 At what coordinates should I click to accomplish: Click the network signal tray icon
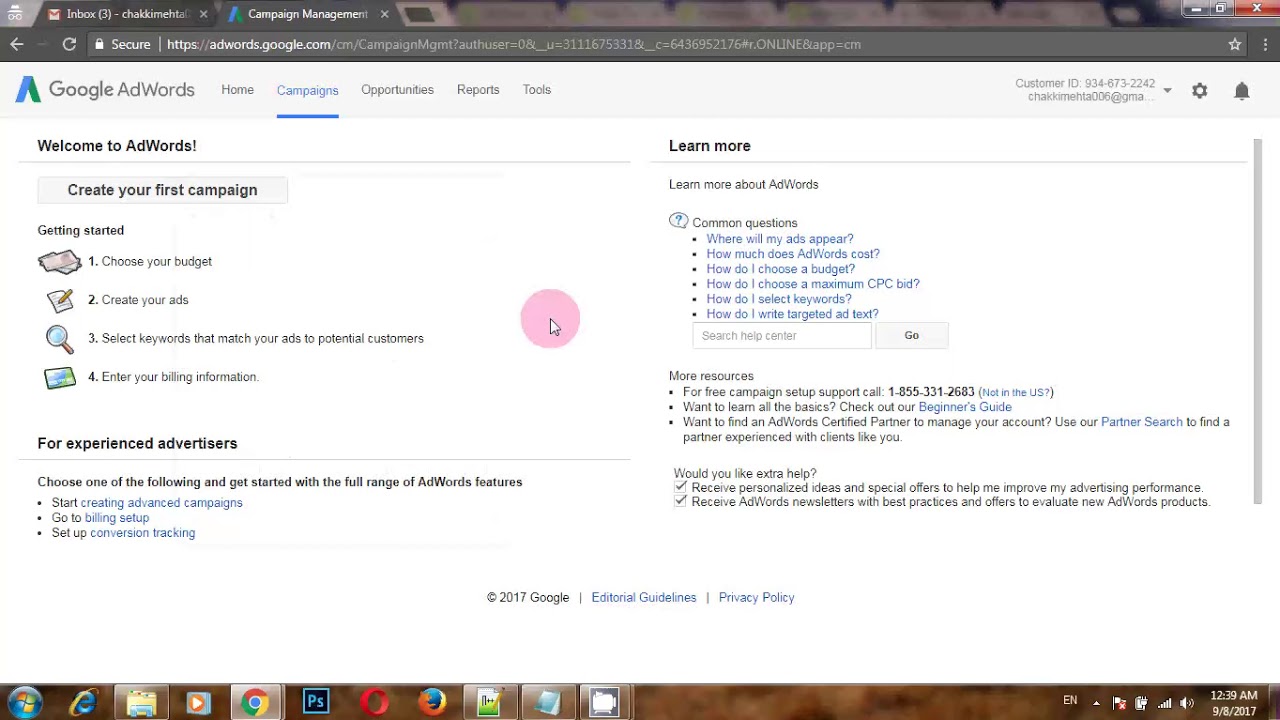tap(1164, 703)
